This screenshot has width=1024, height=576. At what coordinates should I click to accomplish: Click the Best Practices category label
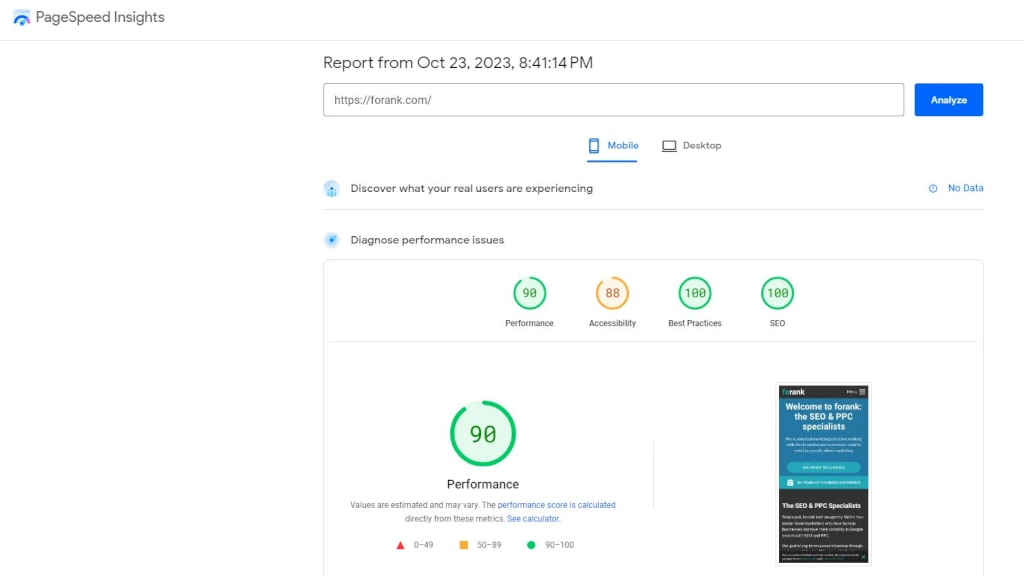point(695,323)
